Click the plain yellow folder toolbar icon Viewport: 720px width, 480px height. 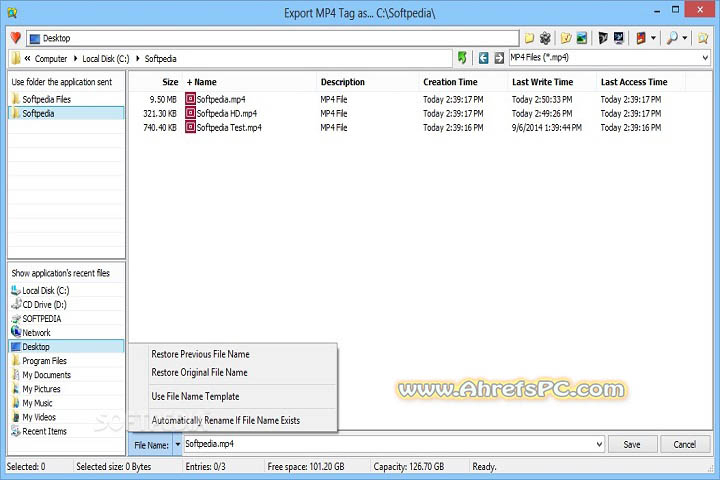(529, 38)
